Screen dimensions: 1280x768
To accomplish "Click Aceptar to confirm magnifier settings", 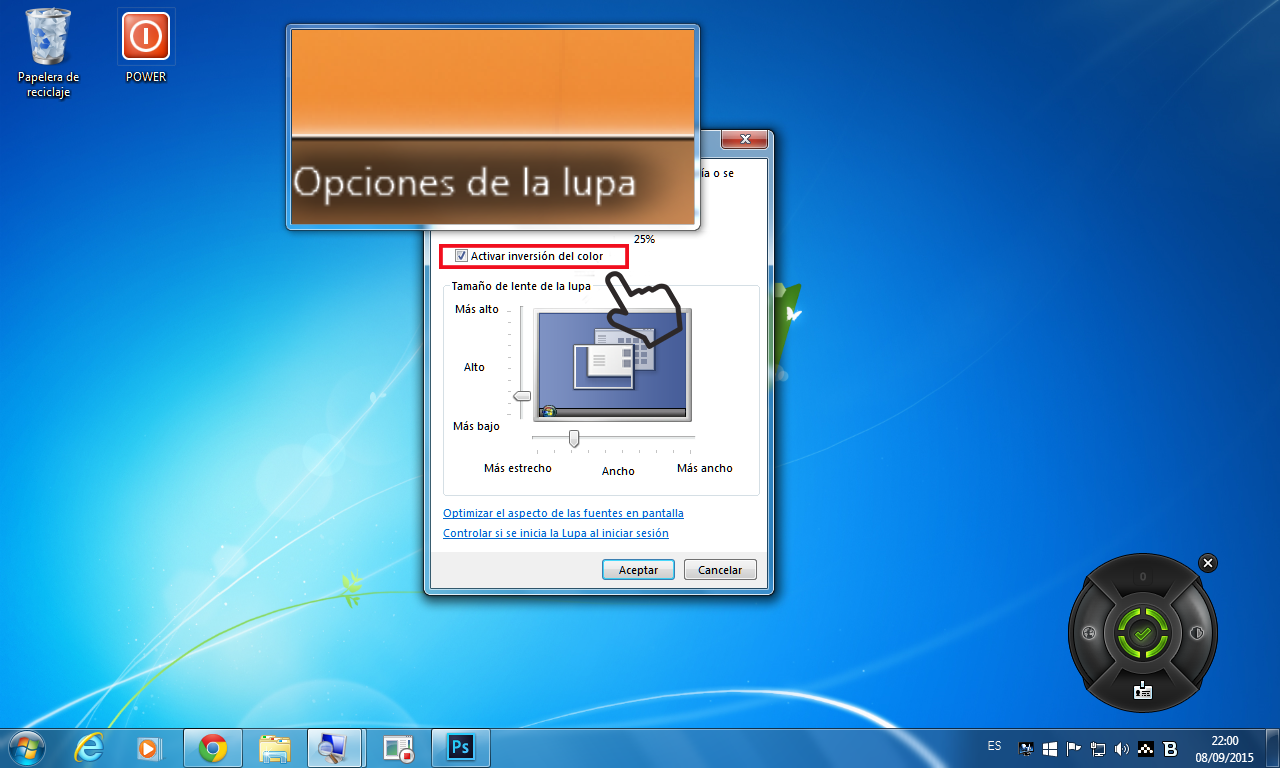I will tap(637, 569).
